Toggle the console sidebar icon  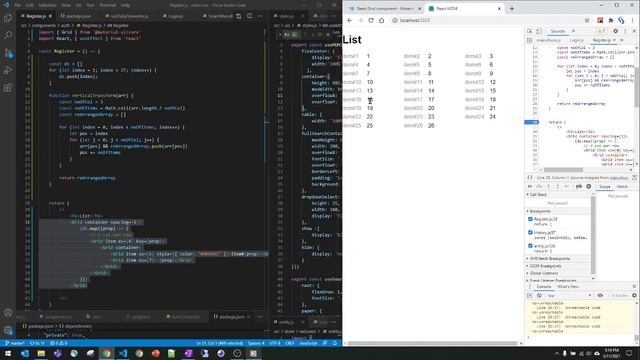(529, 296)
